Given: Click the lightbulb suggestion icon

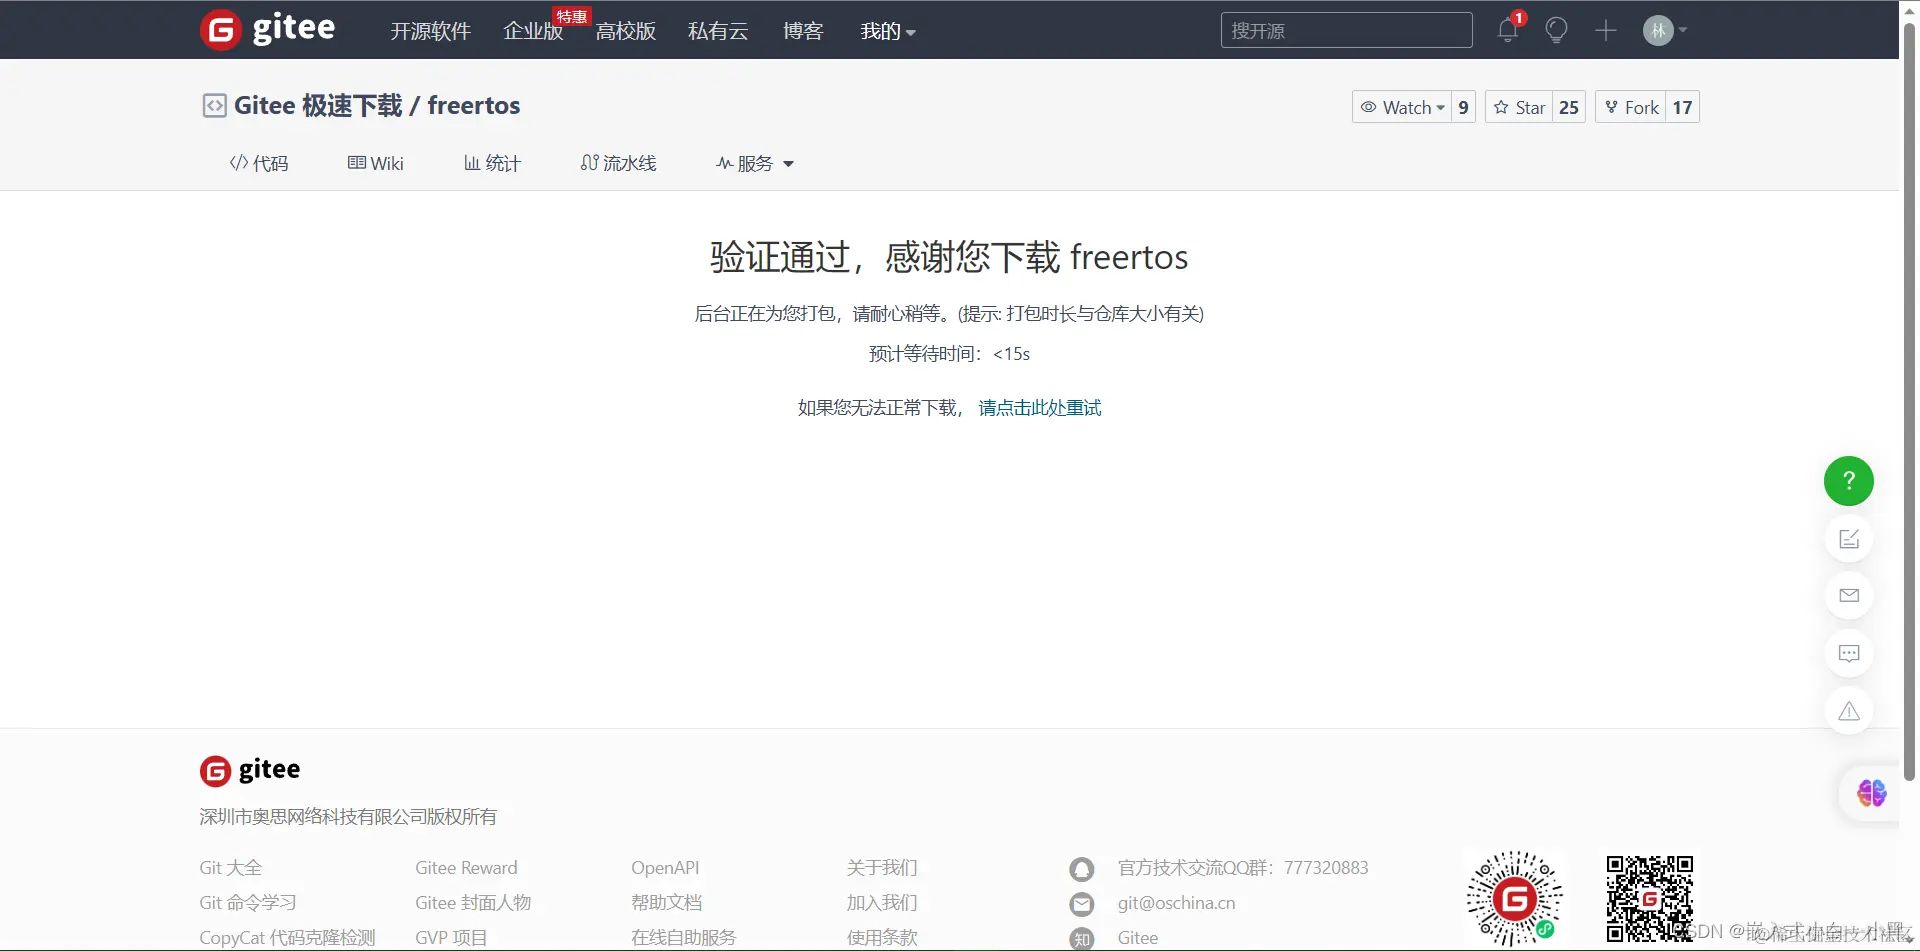Looking at the screenshot, I should pyautogui.click(x=1555, y=30).
